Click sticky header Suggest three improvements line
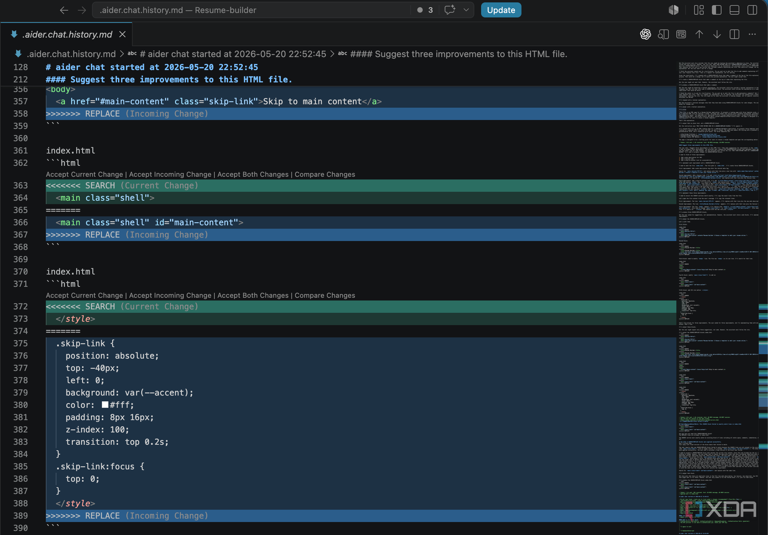This screenshot has width=768, height=535. 169,79
